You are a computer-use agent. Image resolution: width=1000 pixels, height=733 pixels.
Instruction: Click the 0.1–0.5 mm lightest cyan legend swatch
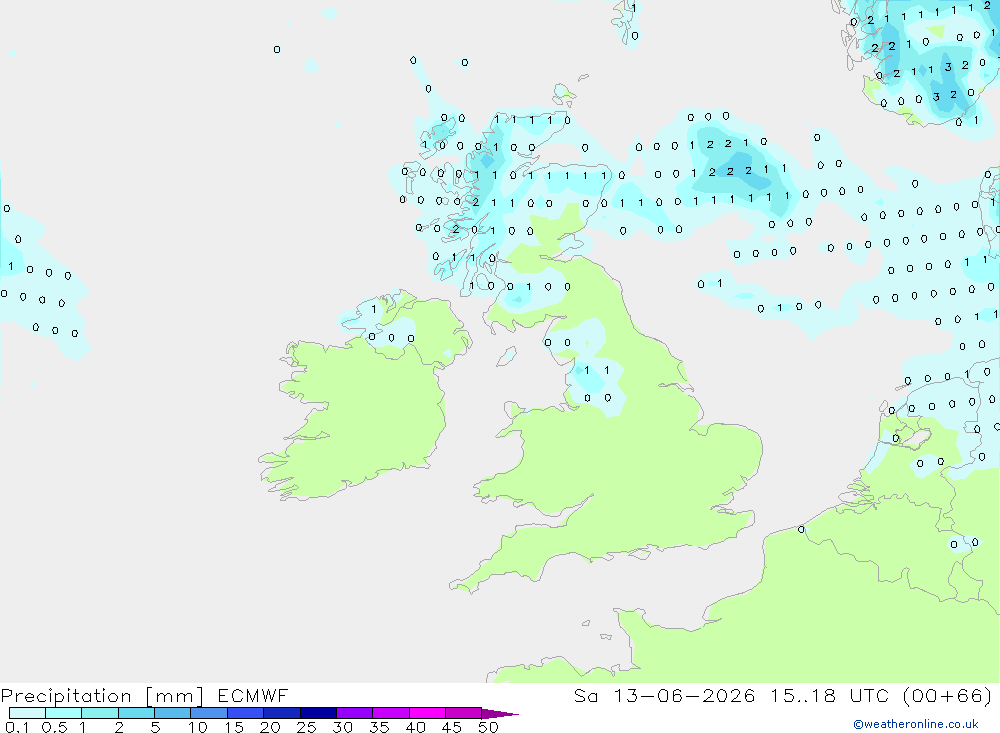(x=27, y=713)
